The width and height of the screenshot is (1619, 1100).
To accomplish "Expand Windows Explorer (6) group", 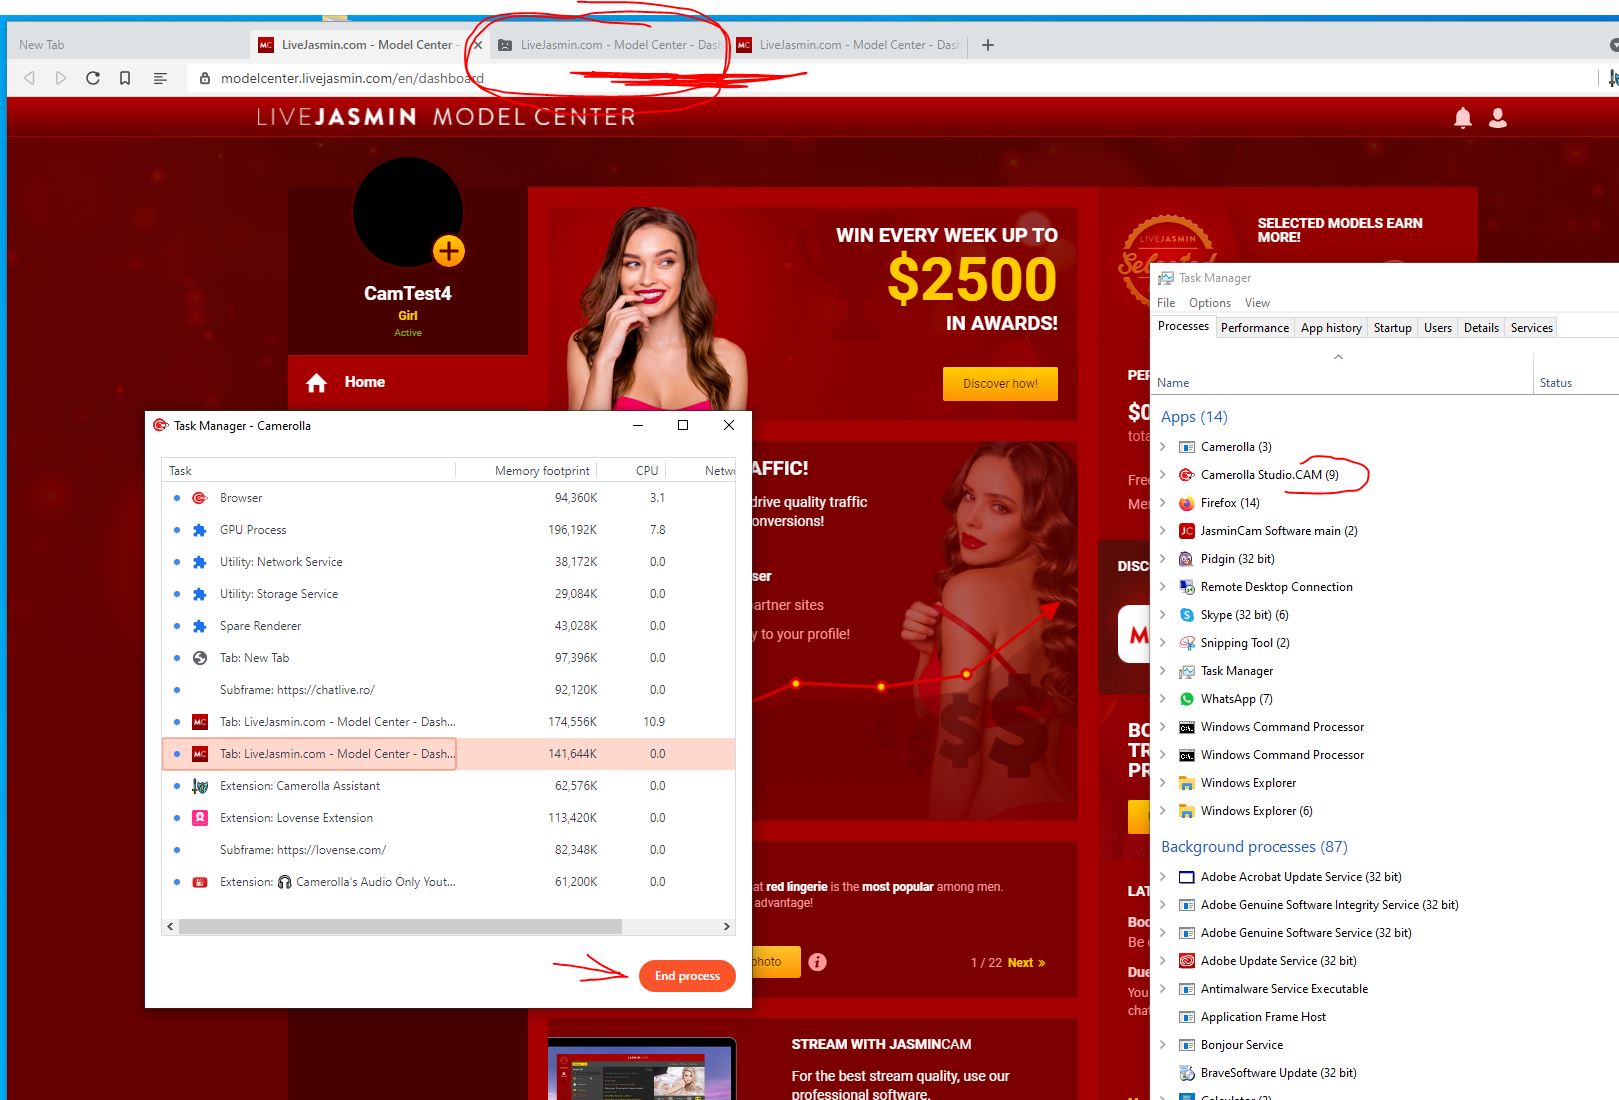I will (1163, 811).
